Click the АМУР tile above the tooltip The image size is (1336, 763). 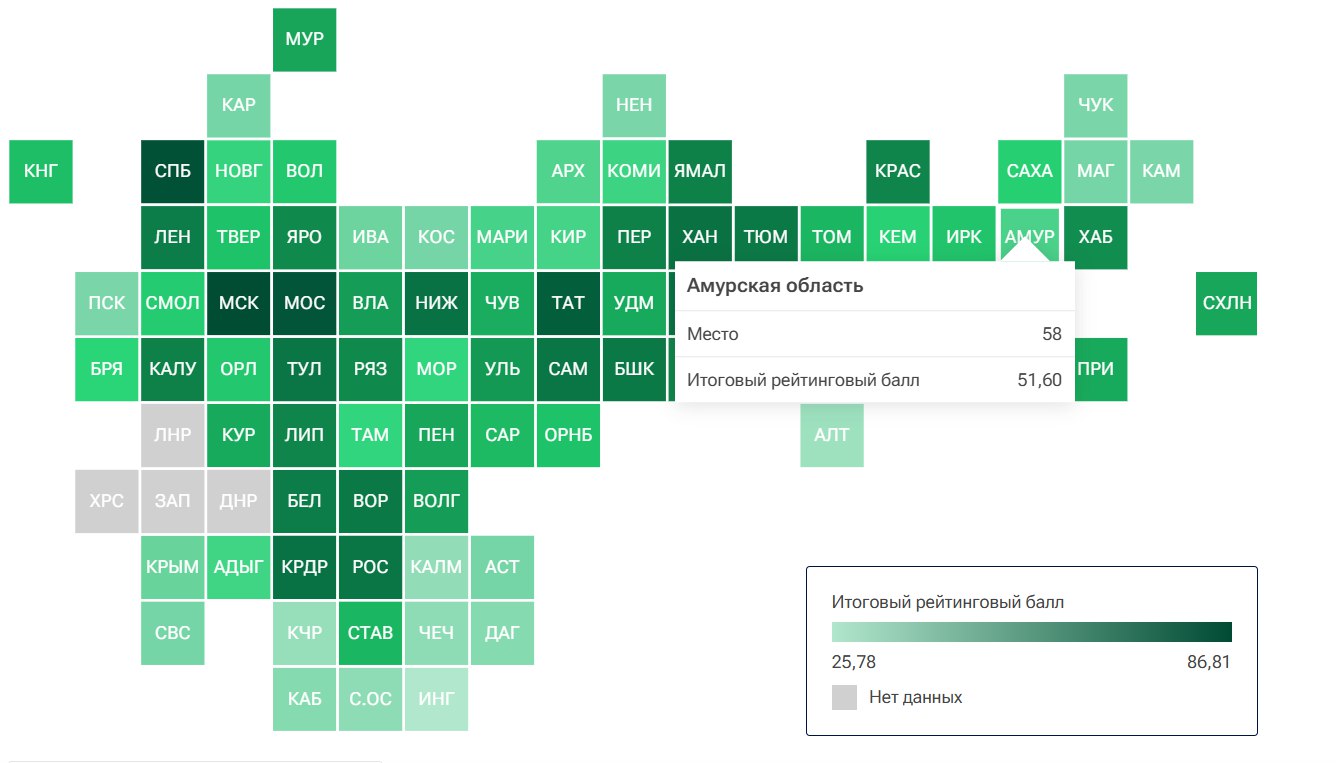point(1030,230)
